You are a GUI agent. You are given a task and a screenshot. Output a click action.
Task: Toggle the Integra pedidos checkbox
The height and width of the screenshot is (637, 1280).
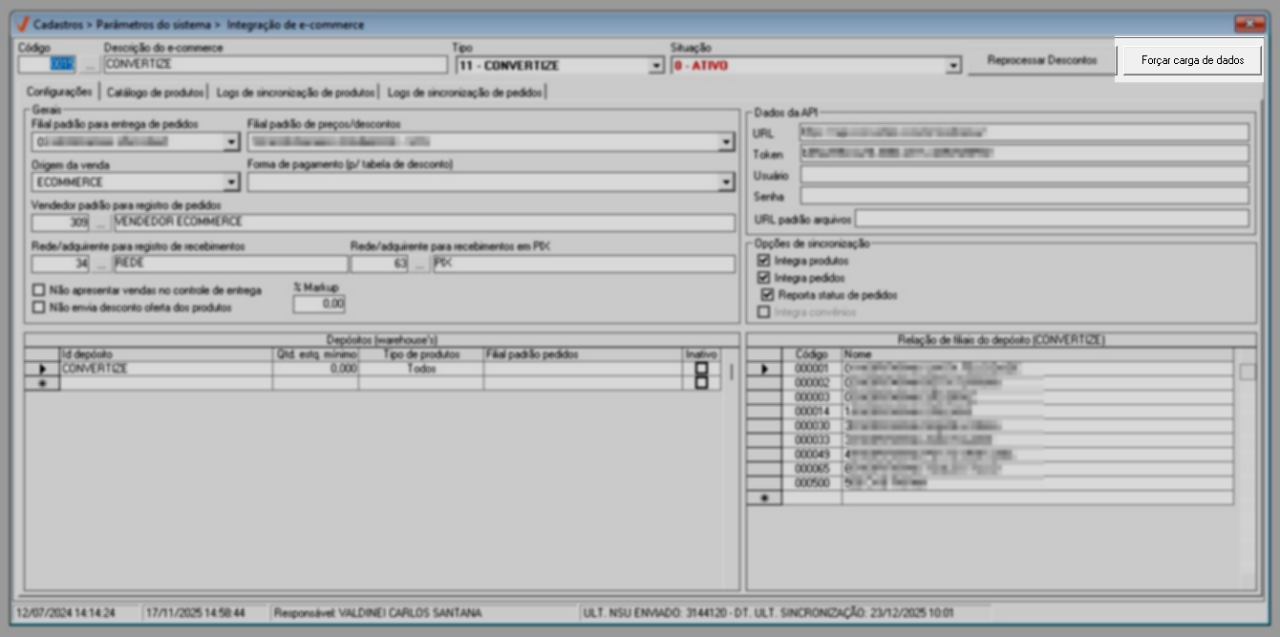tap(765, 277)
